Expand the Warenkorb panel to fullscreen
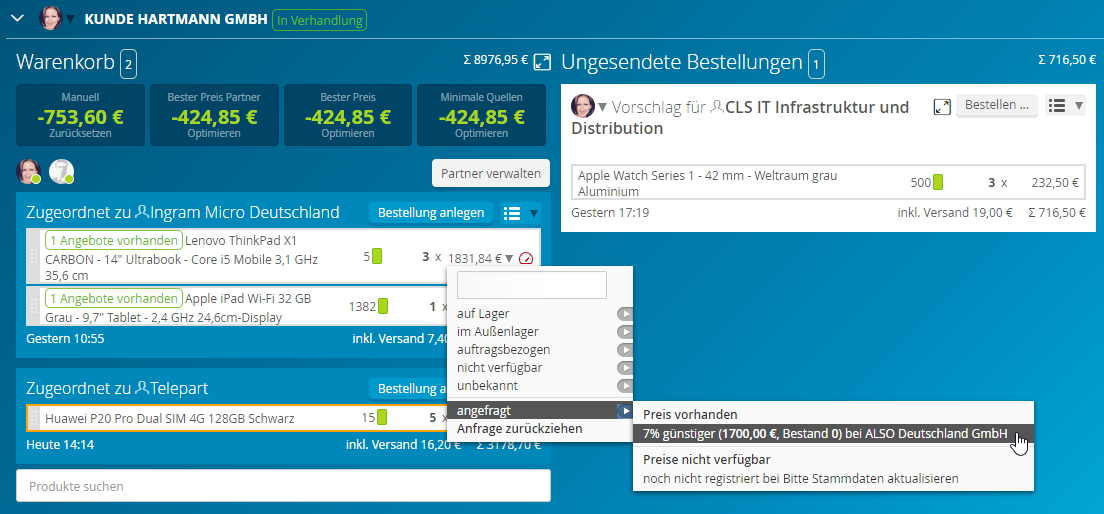The width and height of the screenshot is (1104, 514). [542, 62]
